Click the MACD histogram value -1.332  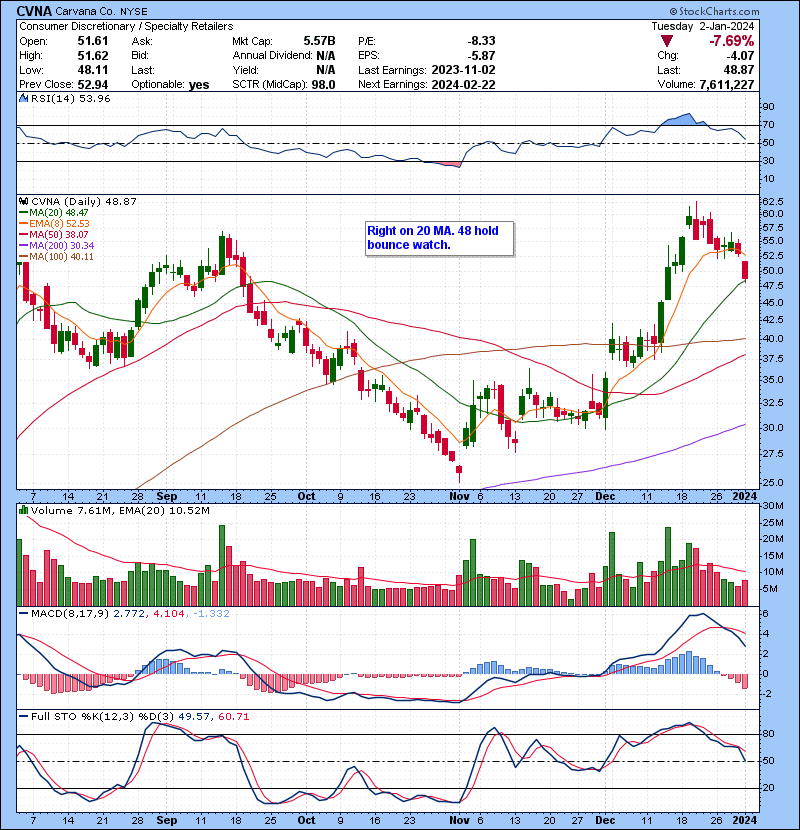click(211, 614)
